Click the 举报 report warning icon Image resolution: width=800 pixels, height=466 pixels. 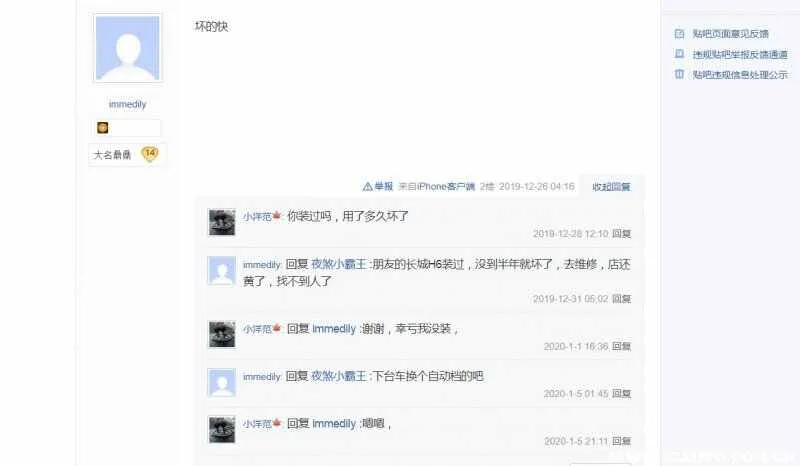(367, 187)
